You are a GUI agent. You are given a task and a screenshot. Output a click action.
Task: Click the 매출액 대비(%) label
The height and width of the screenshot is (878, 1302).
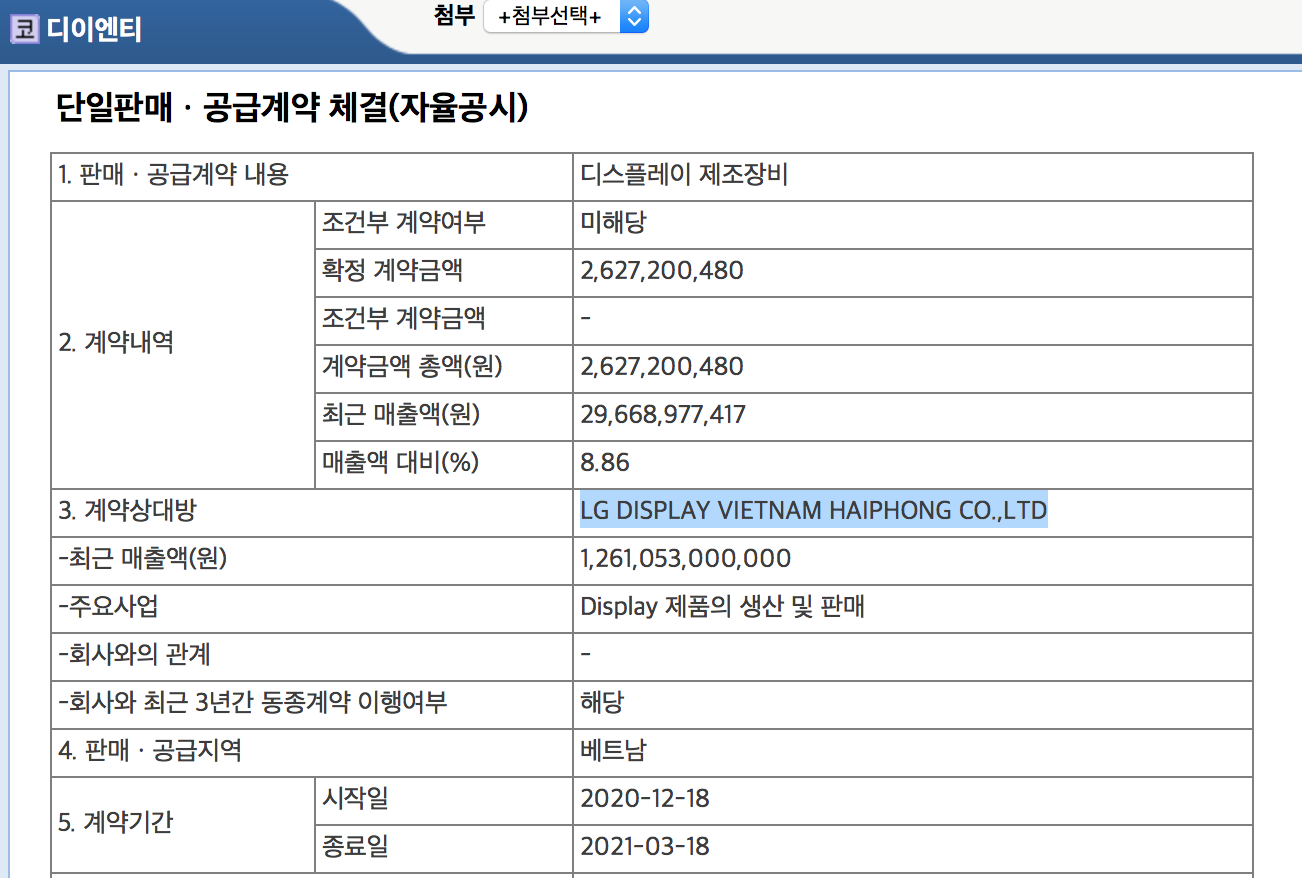(x=401, y=463)
